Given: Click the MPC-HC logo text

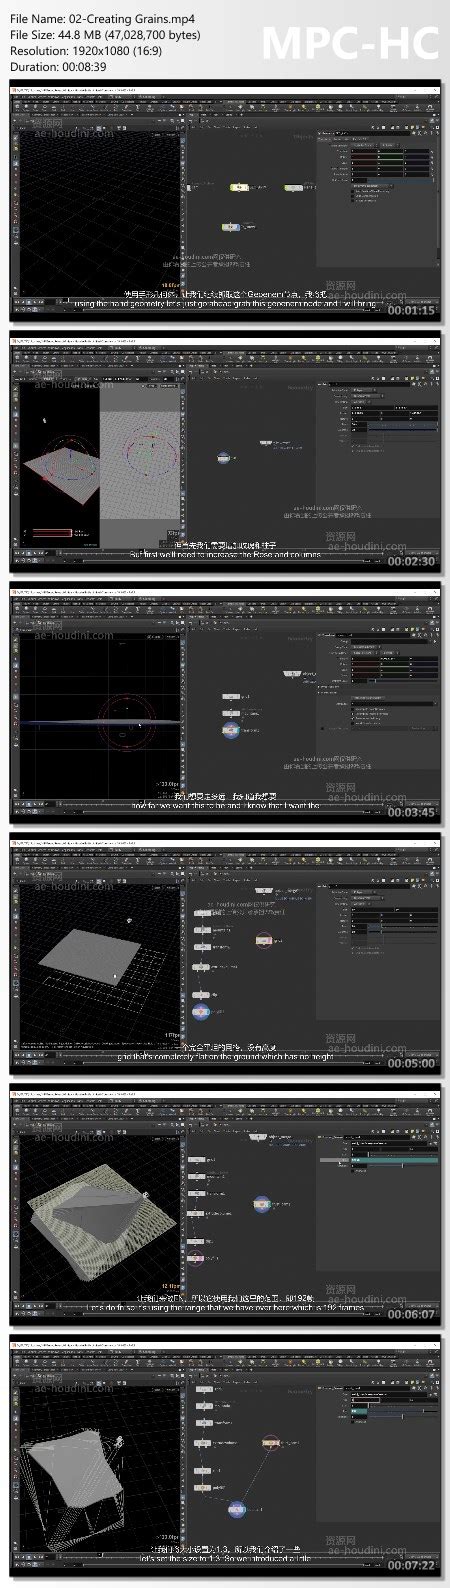Looking at the screenshot, I should tap(350, 45).
